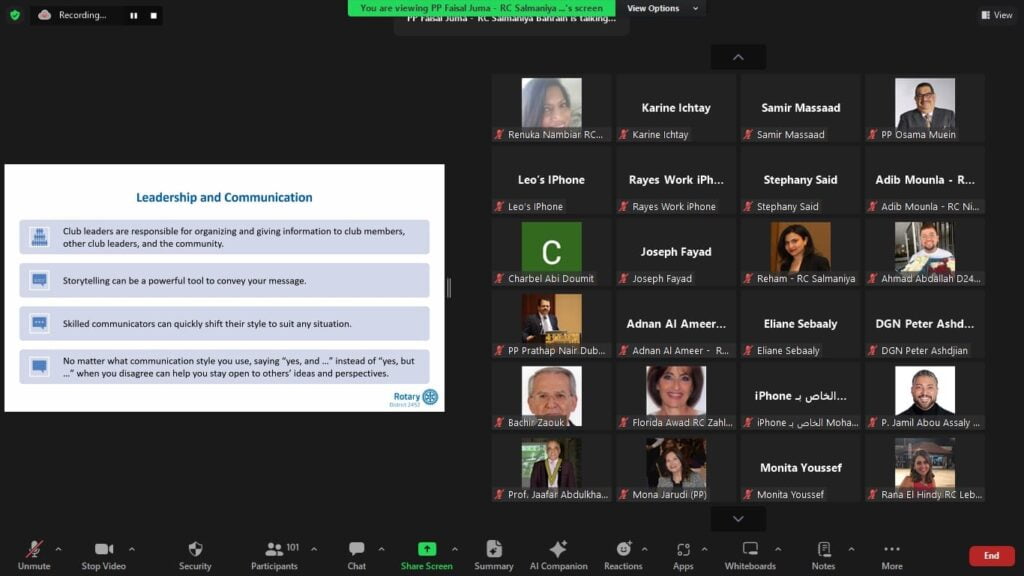This screenshot has width=1024, height=576.
Task: Select Eliane Sebaaly's participant tile
Action: [x=801, y=324]
